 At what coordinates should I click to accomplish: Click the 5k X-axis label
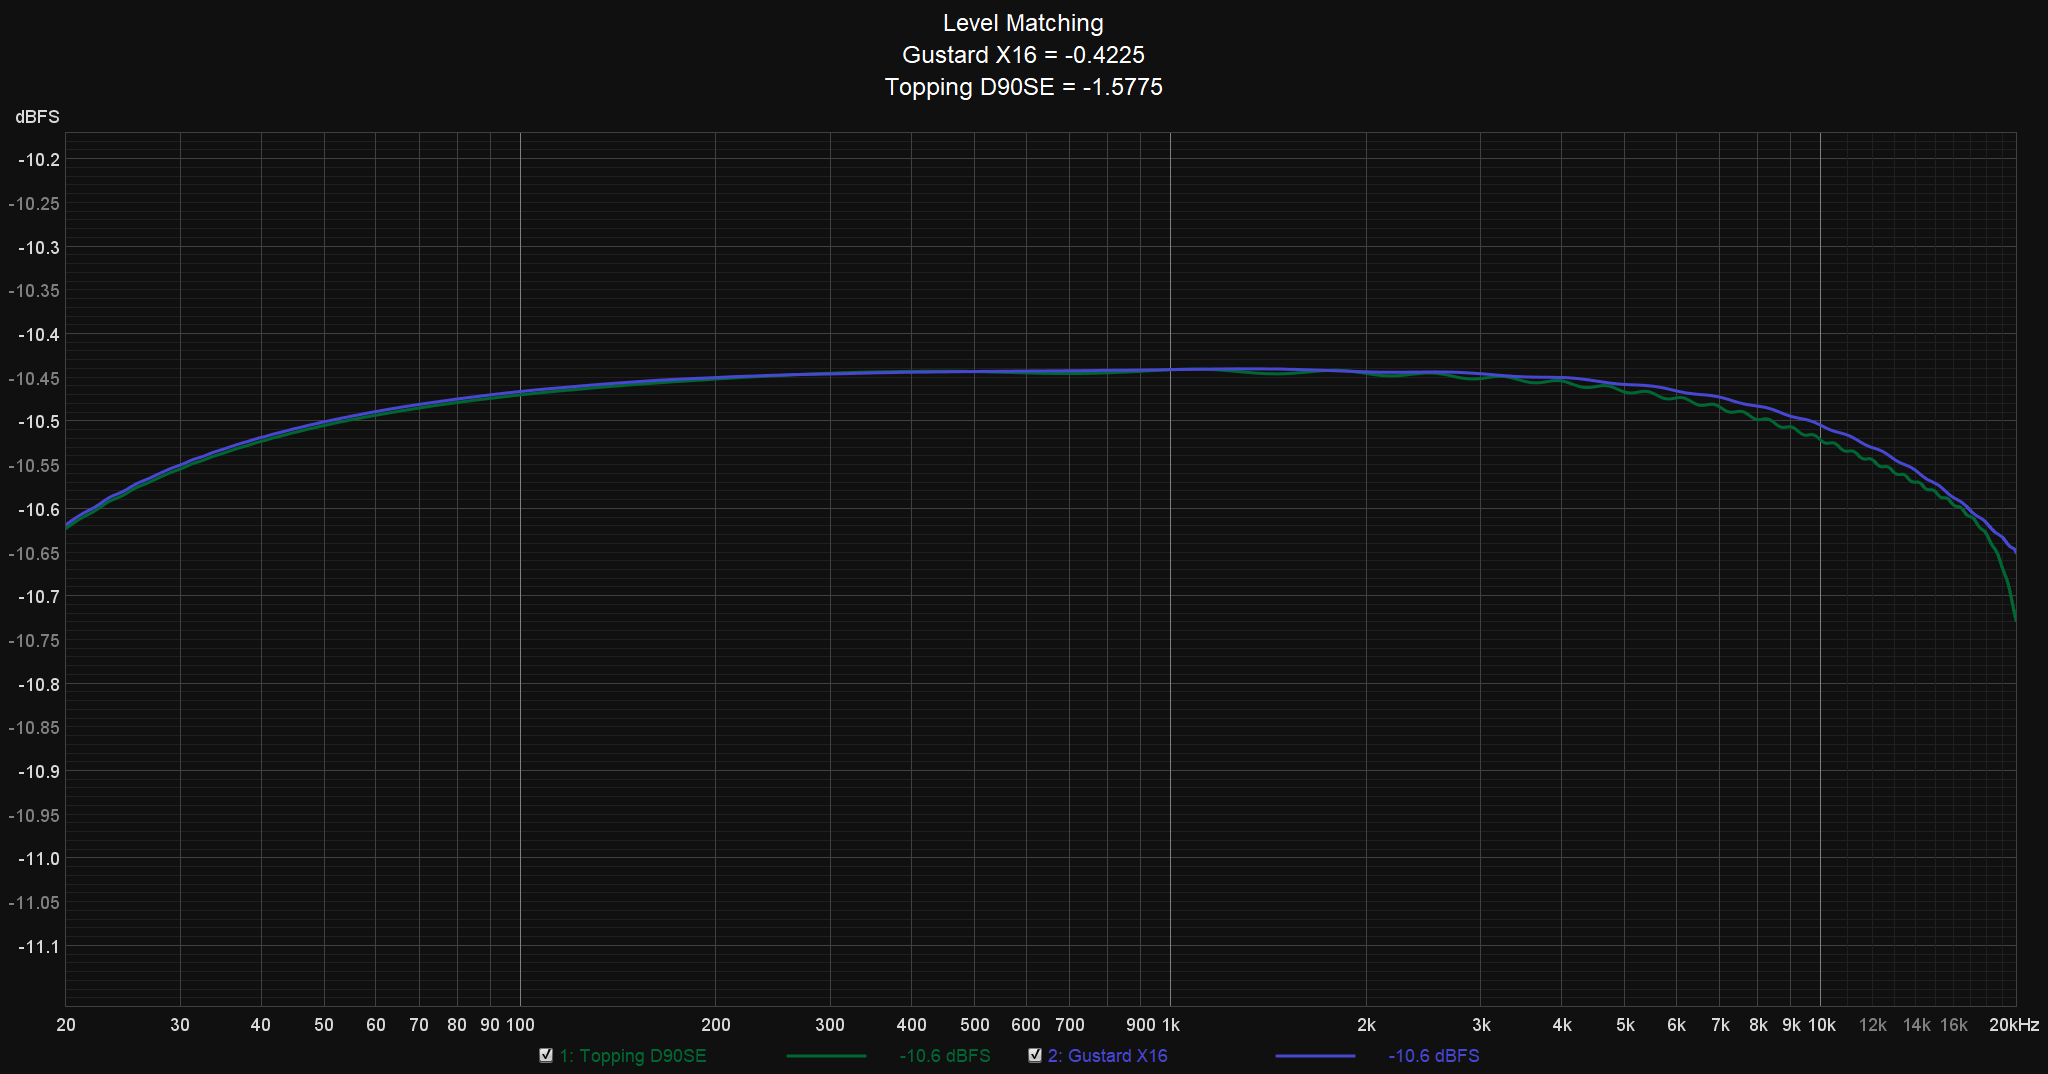(1625, 1025)
